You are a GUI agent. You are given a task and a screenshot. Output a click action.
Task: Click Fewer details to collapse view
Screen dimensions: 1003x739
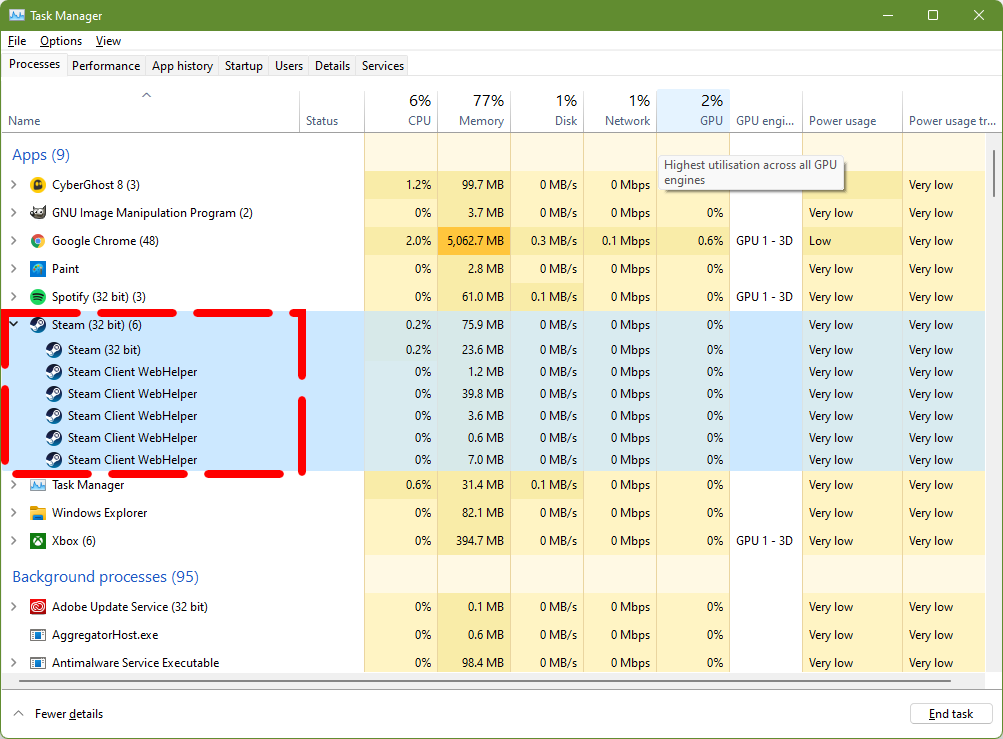[x=59, y=714]
